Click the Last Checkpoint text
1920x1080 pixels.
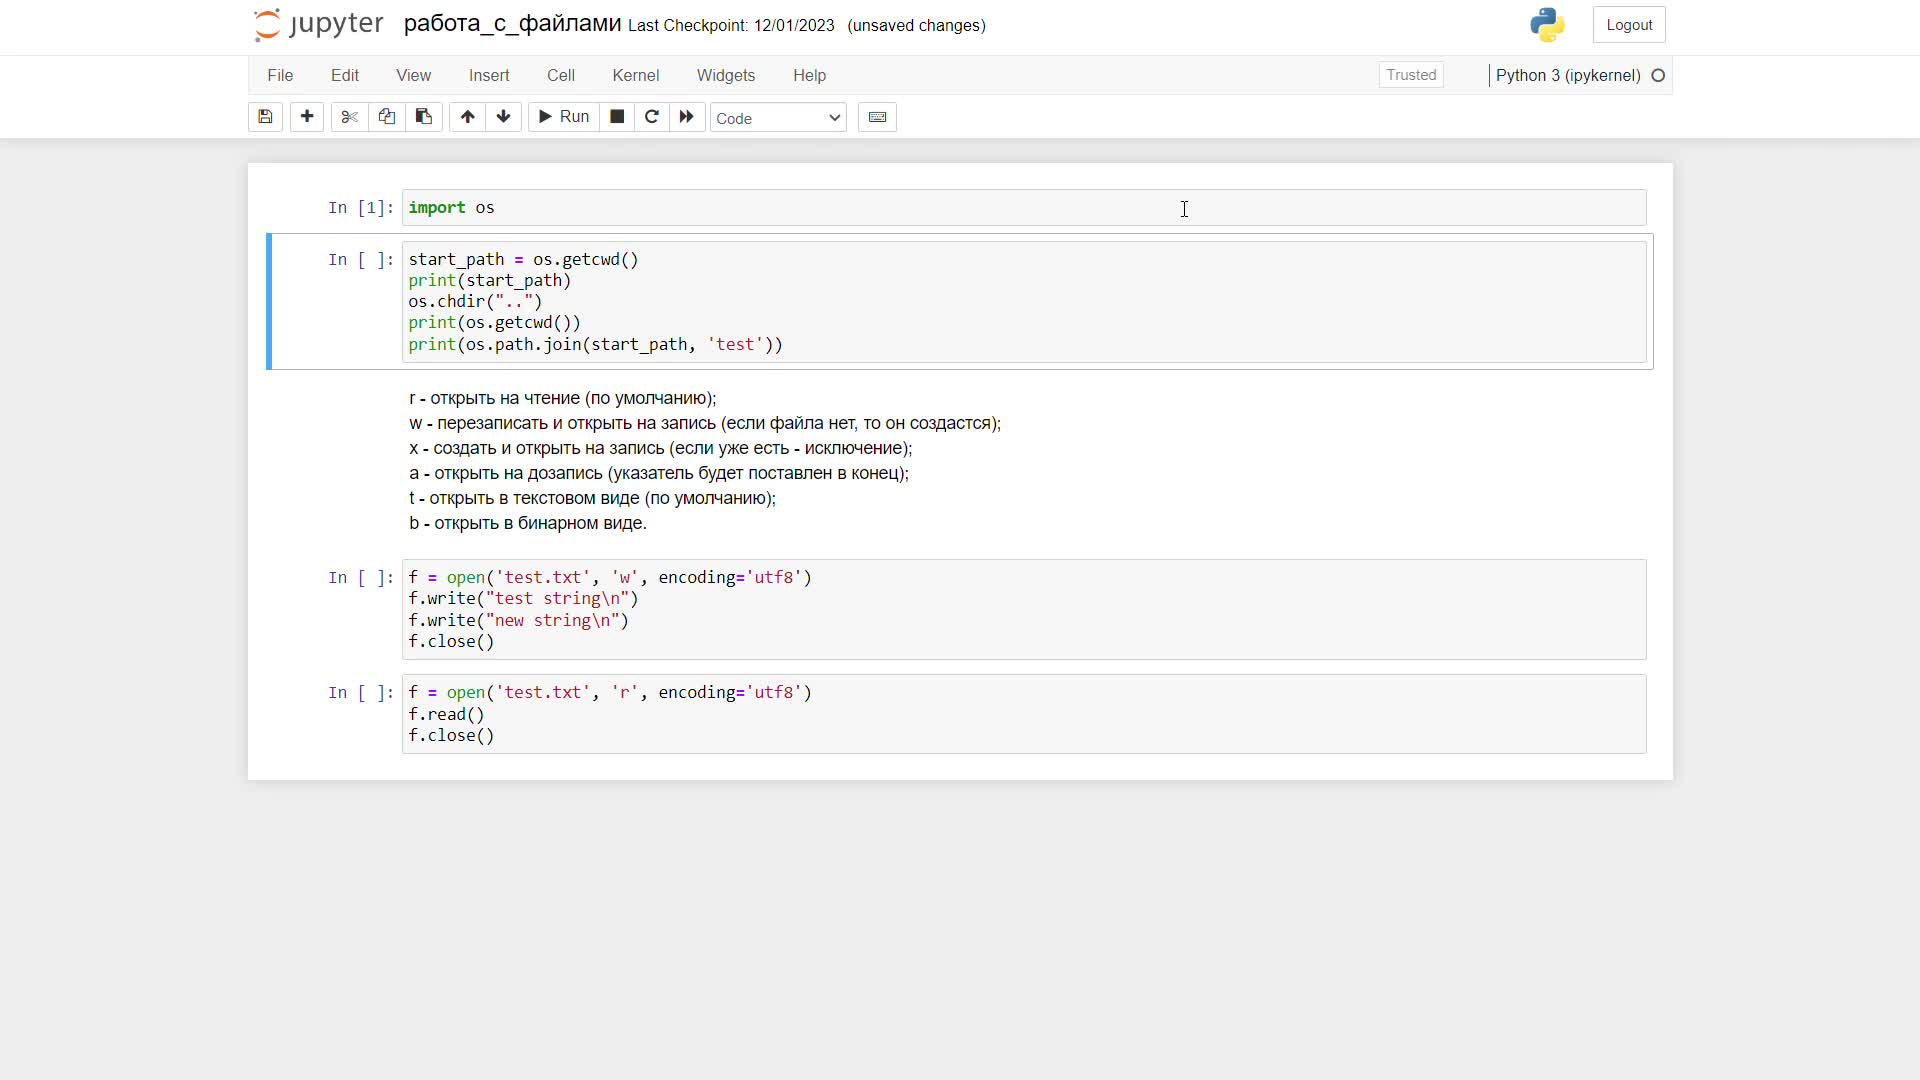click(731, 26)
